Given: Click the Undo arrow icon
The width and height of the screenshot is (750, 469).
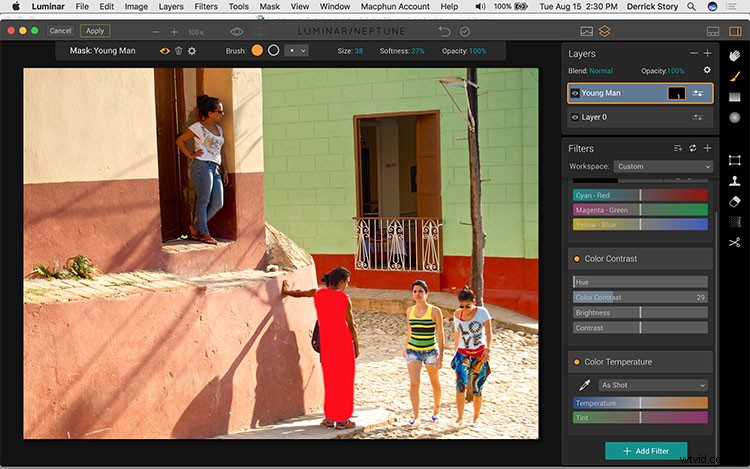Looking at the screenshot, I should pos(444,32).
